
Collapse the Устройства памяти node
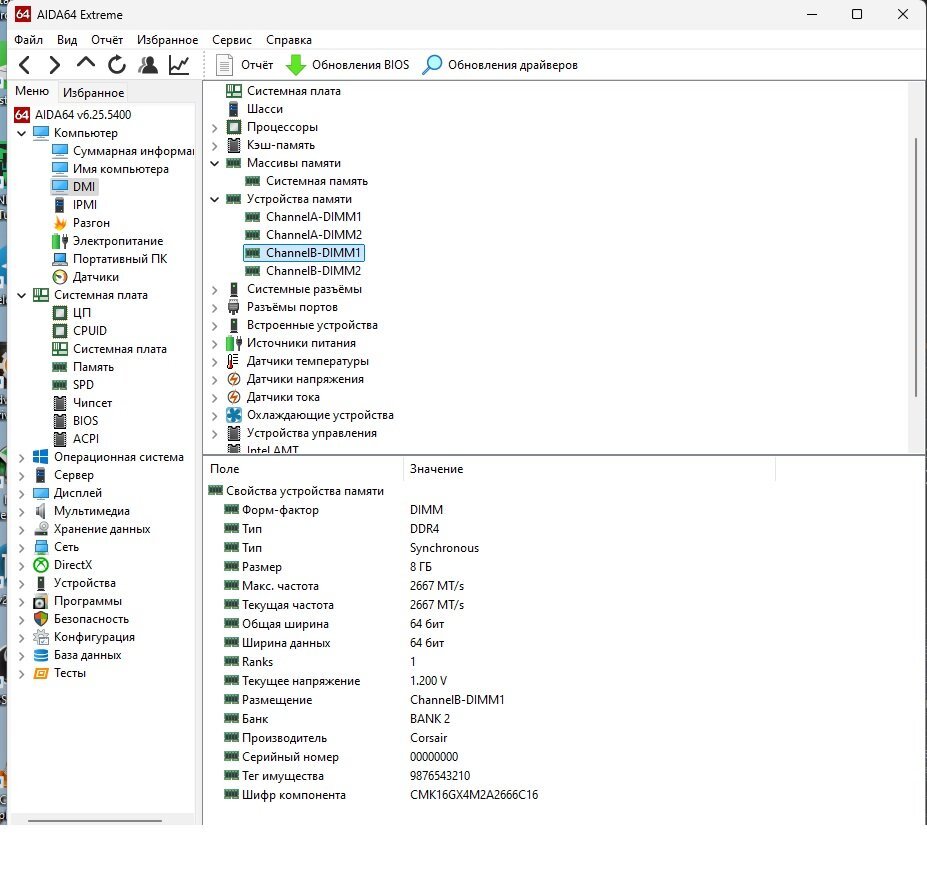(215, 199)
